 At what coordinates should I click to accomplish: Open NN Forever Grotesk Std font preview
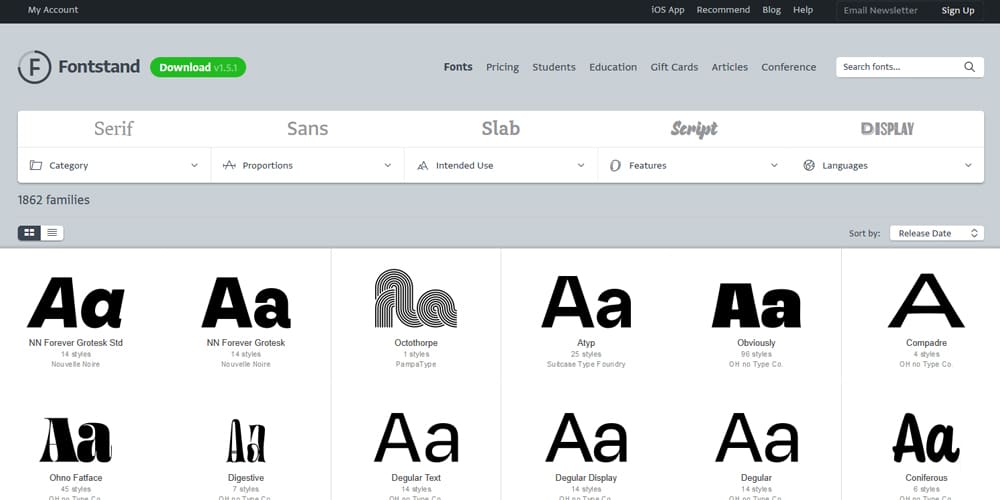point(76,302)
